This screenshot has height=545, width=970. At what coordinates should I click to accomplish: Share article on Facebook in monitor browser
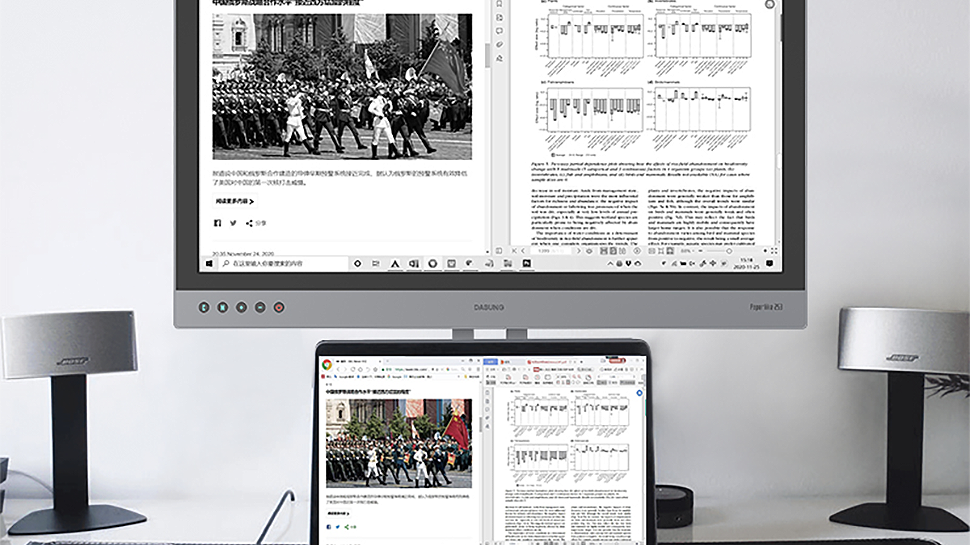(217, 223)
